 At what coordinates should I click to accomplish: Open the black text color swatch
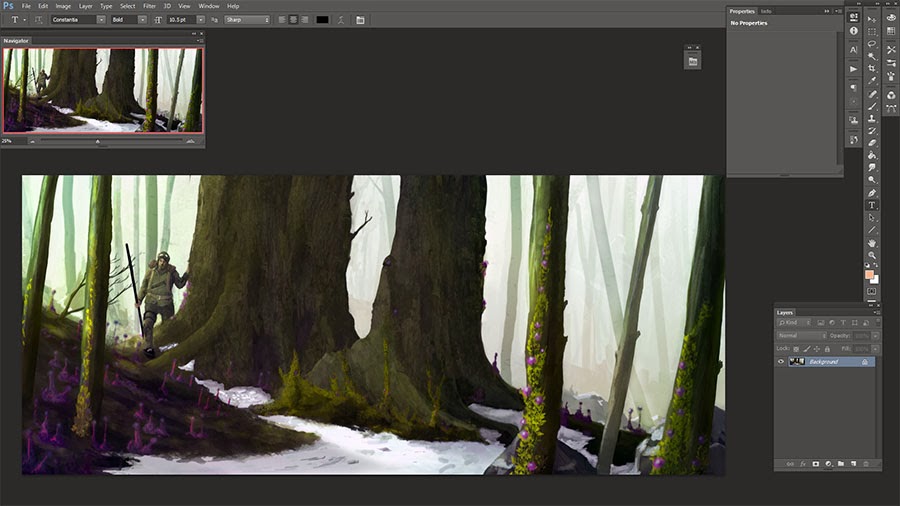coord(323,20)
